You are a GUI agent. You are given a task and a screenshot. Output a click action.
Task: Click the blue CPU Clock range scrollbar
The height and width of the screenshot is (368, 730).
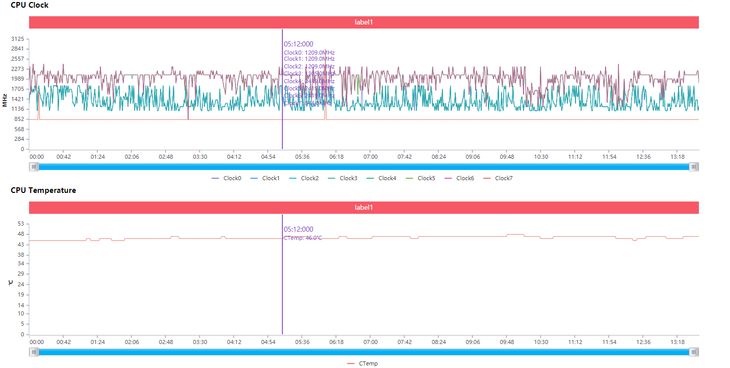(364, 167)
